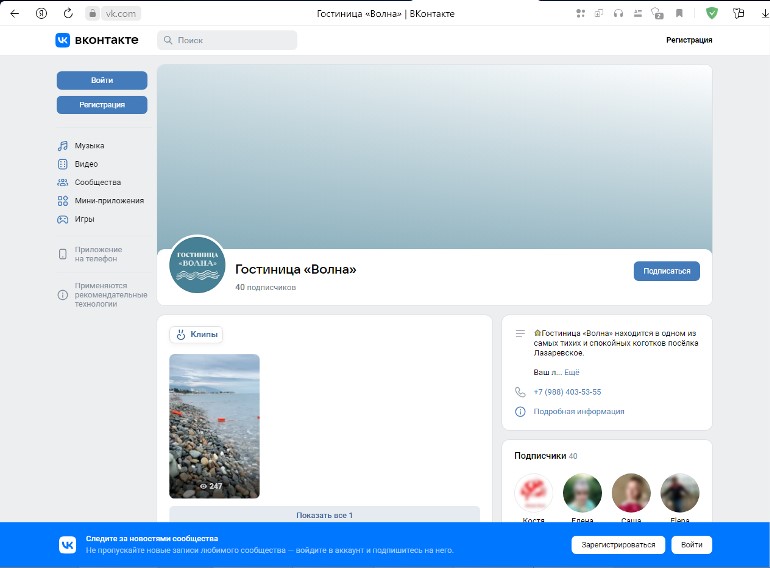Viewport: 770px width, 568px height.
Task: Open the browser downloads arrow icon
Action: point(764,14)
